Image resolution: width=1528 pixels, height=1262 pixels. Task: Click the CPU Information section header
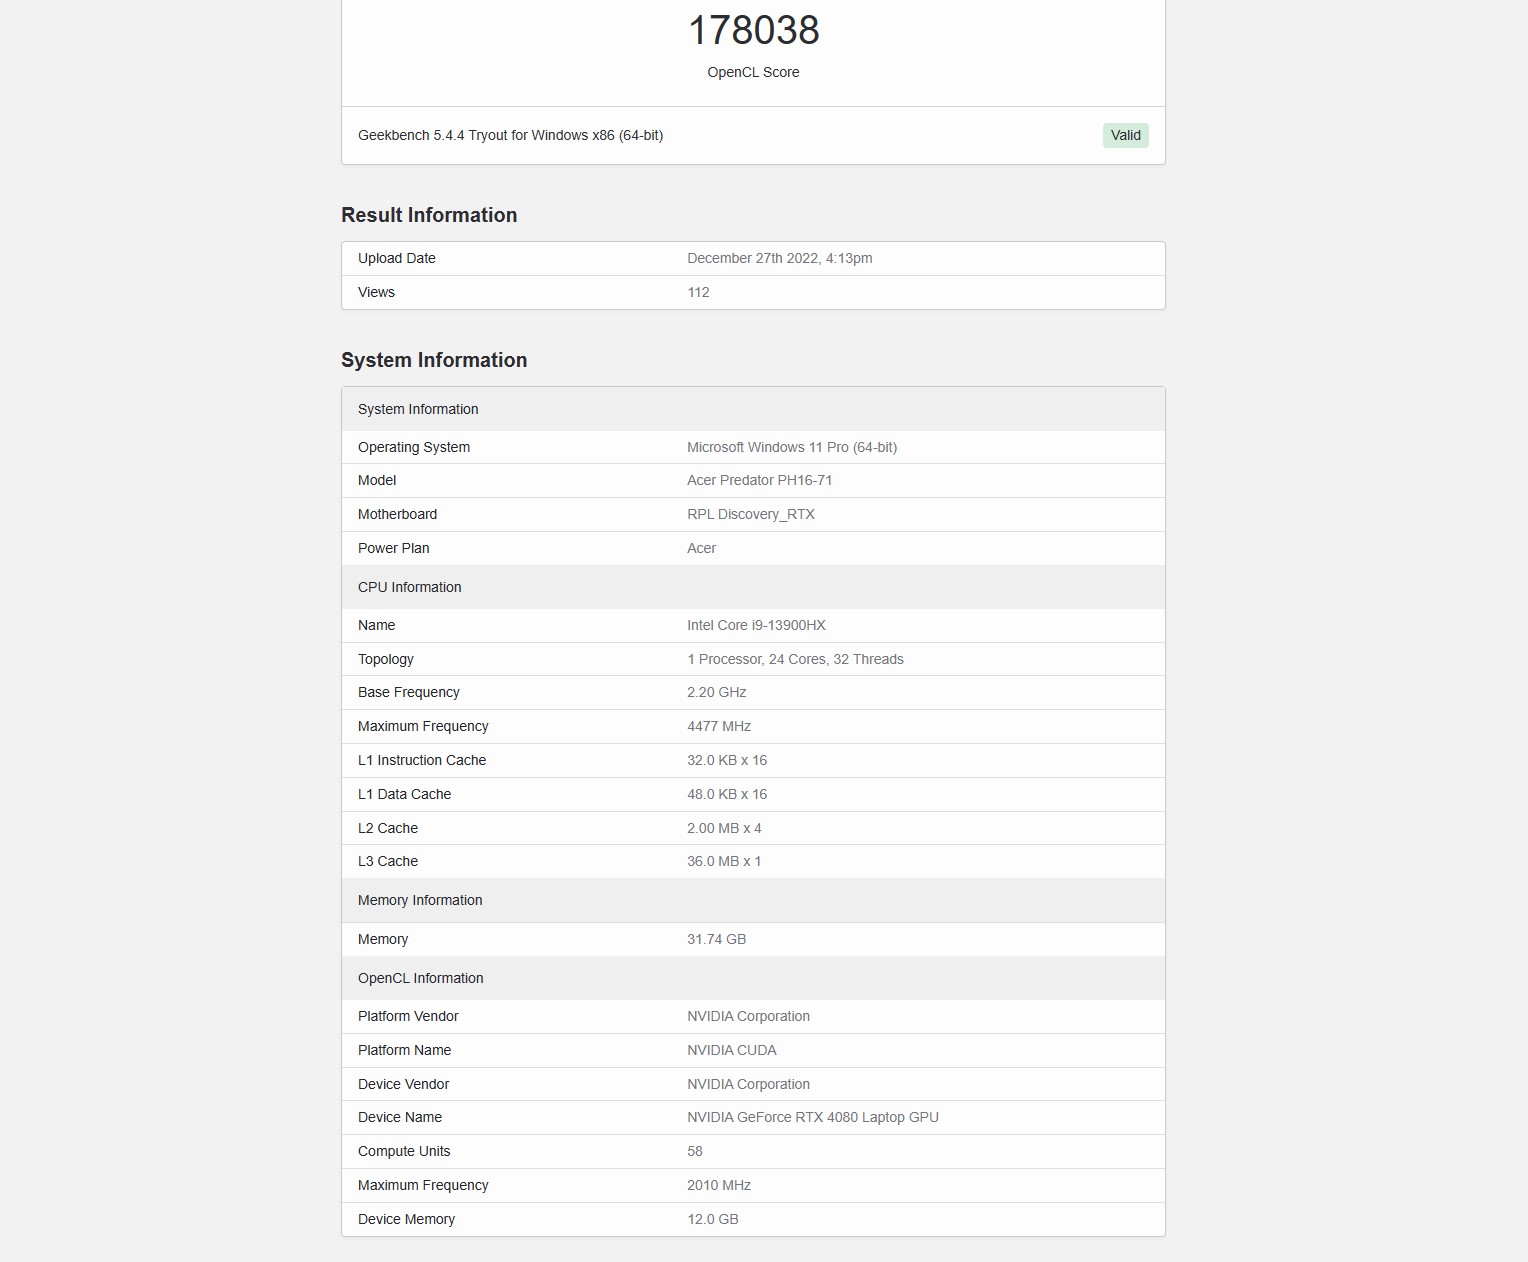[753, 587]
